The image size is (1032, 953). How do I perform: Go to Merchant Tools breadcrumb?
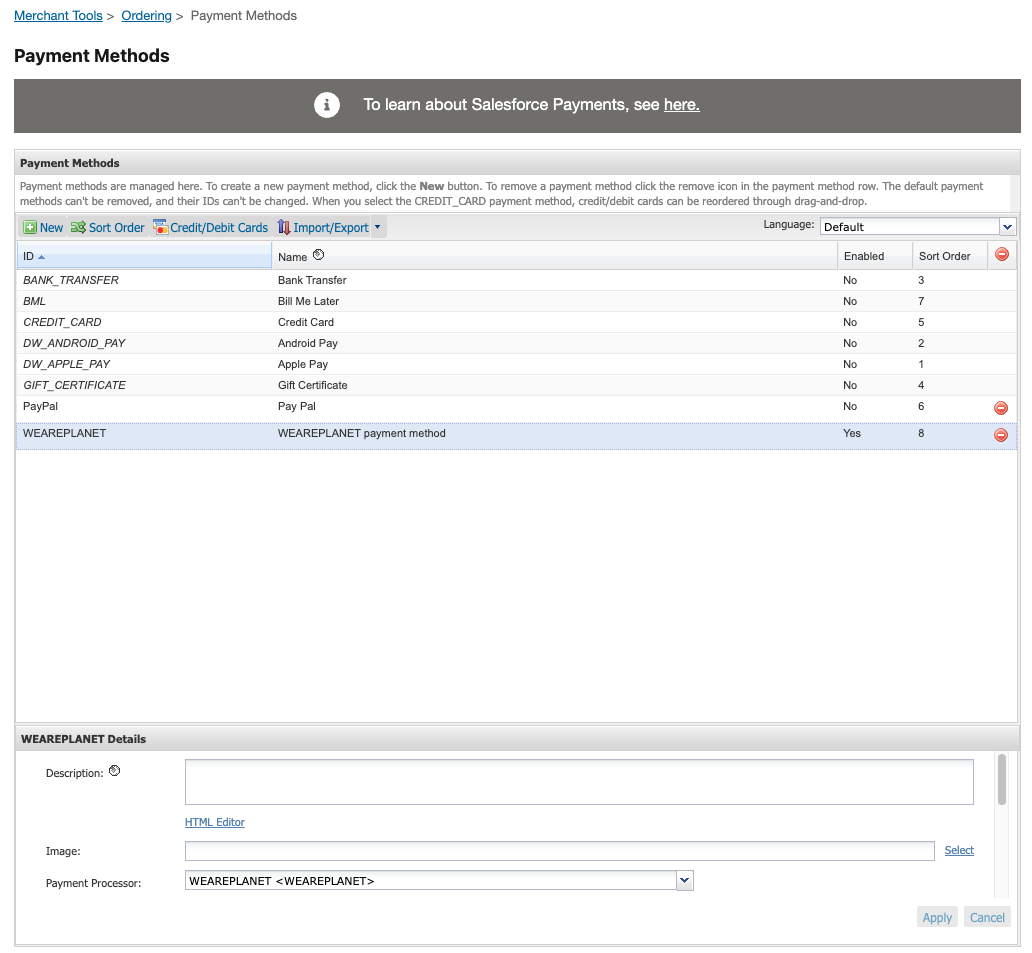(x=58, y=16)
